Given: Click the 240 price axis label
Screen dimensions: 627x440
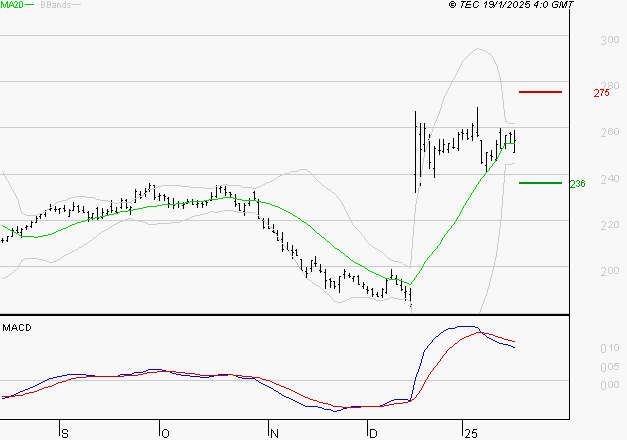Looking at the screenshot, I should pos(610,178).
